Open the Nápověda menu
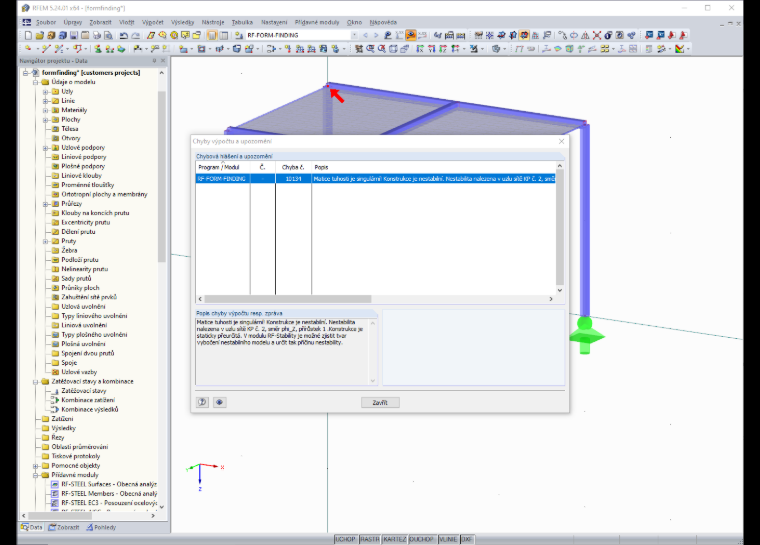 point(383,22)
